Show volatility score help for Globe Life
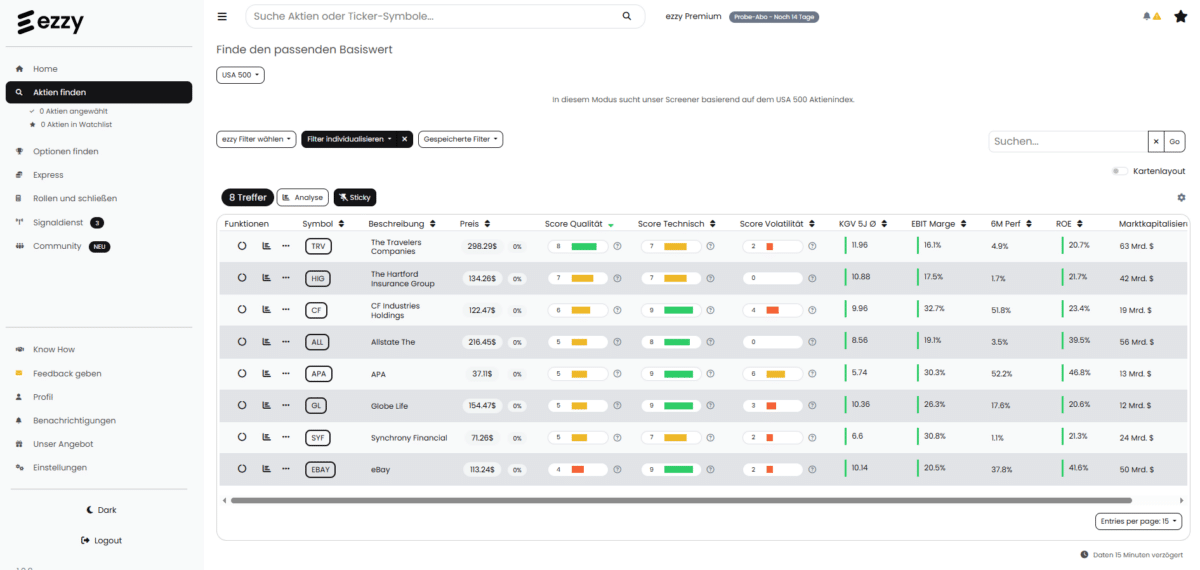1200x570 pixels. (812, 405)
